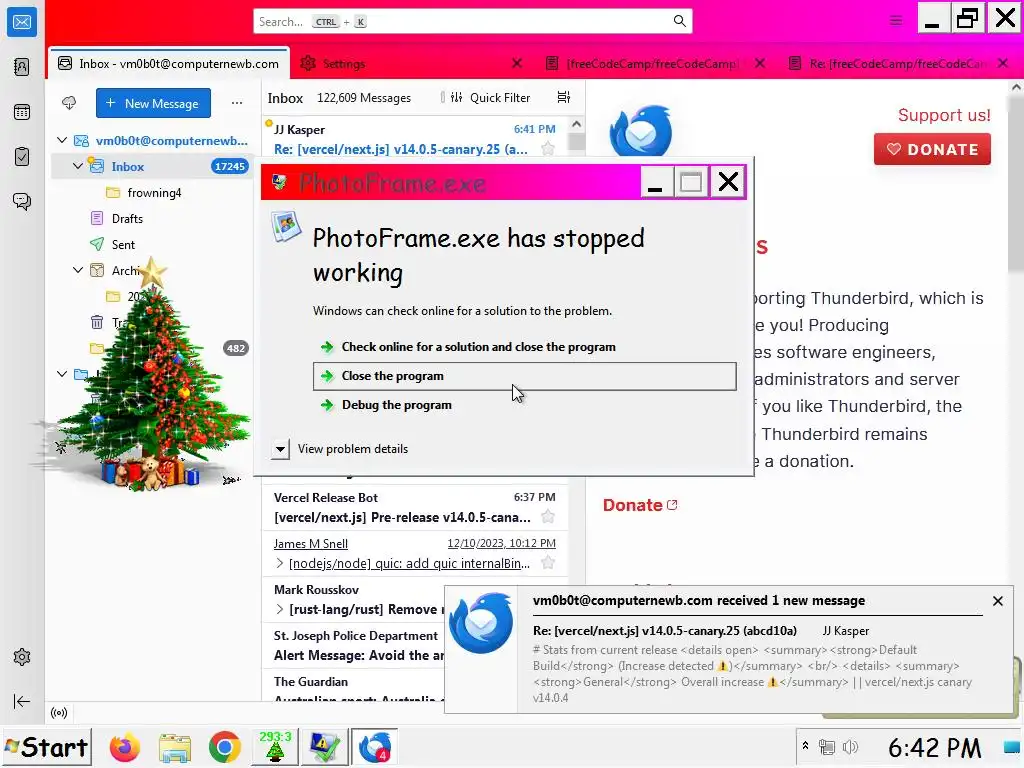Image resolution: width=1024 pixels, height=768 pixels.
Task: Choose Close the program
Action: pos(524,376)
